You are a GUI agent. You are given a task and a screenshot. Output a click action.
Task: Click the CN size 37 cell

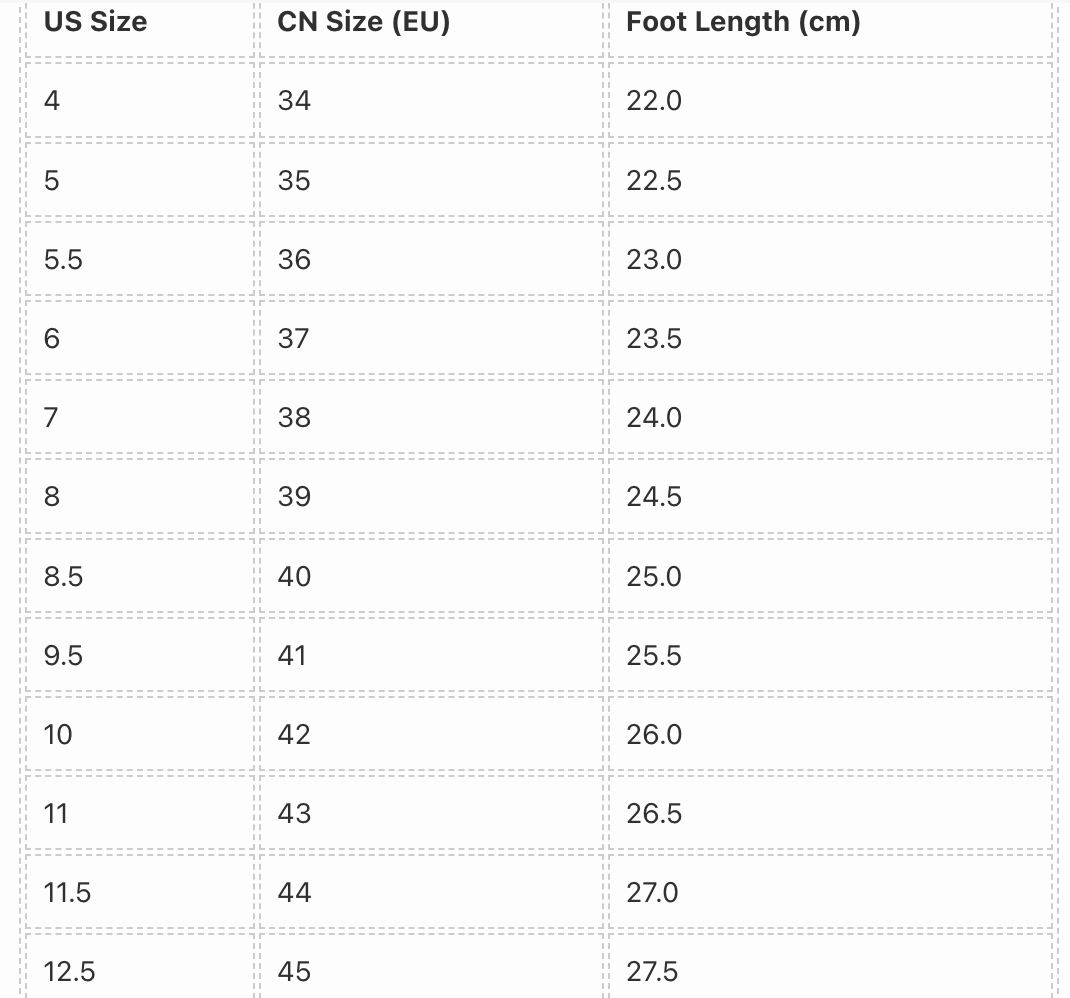pyautogui.click(x=431, y=339)
